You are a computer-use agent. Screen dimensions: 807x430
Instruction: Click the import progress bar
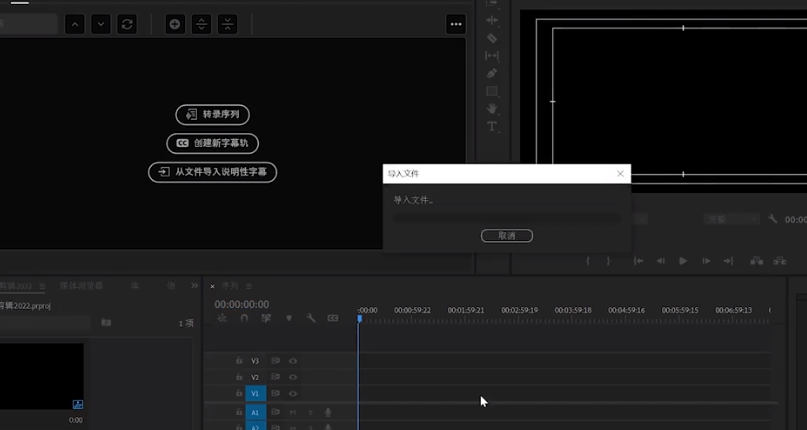pyautogui.click(x=507, y=218)
